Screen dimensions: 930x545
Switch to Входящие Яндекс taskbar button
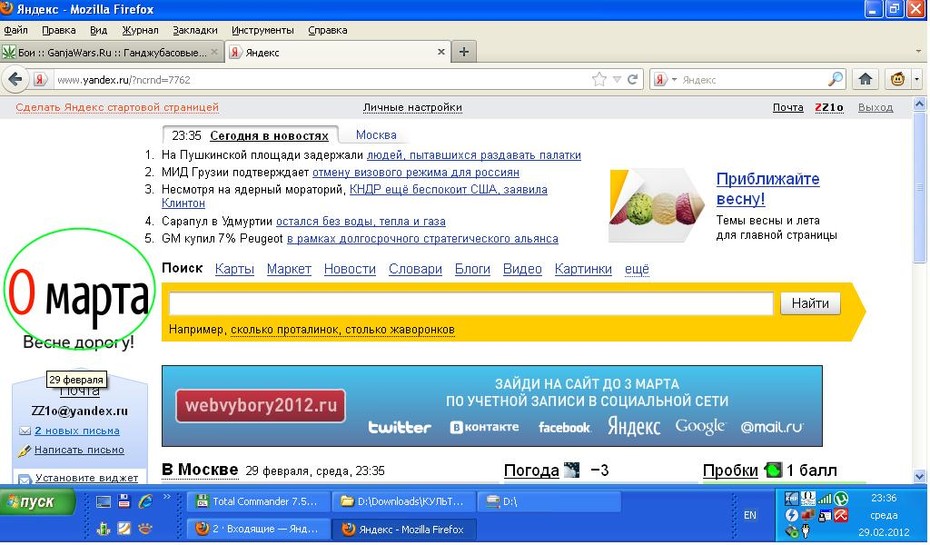[x=257, y=529]
